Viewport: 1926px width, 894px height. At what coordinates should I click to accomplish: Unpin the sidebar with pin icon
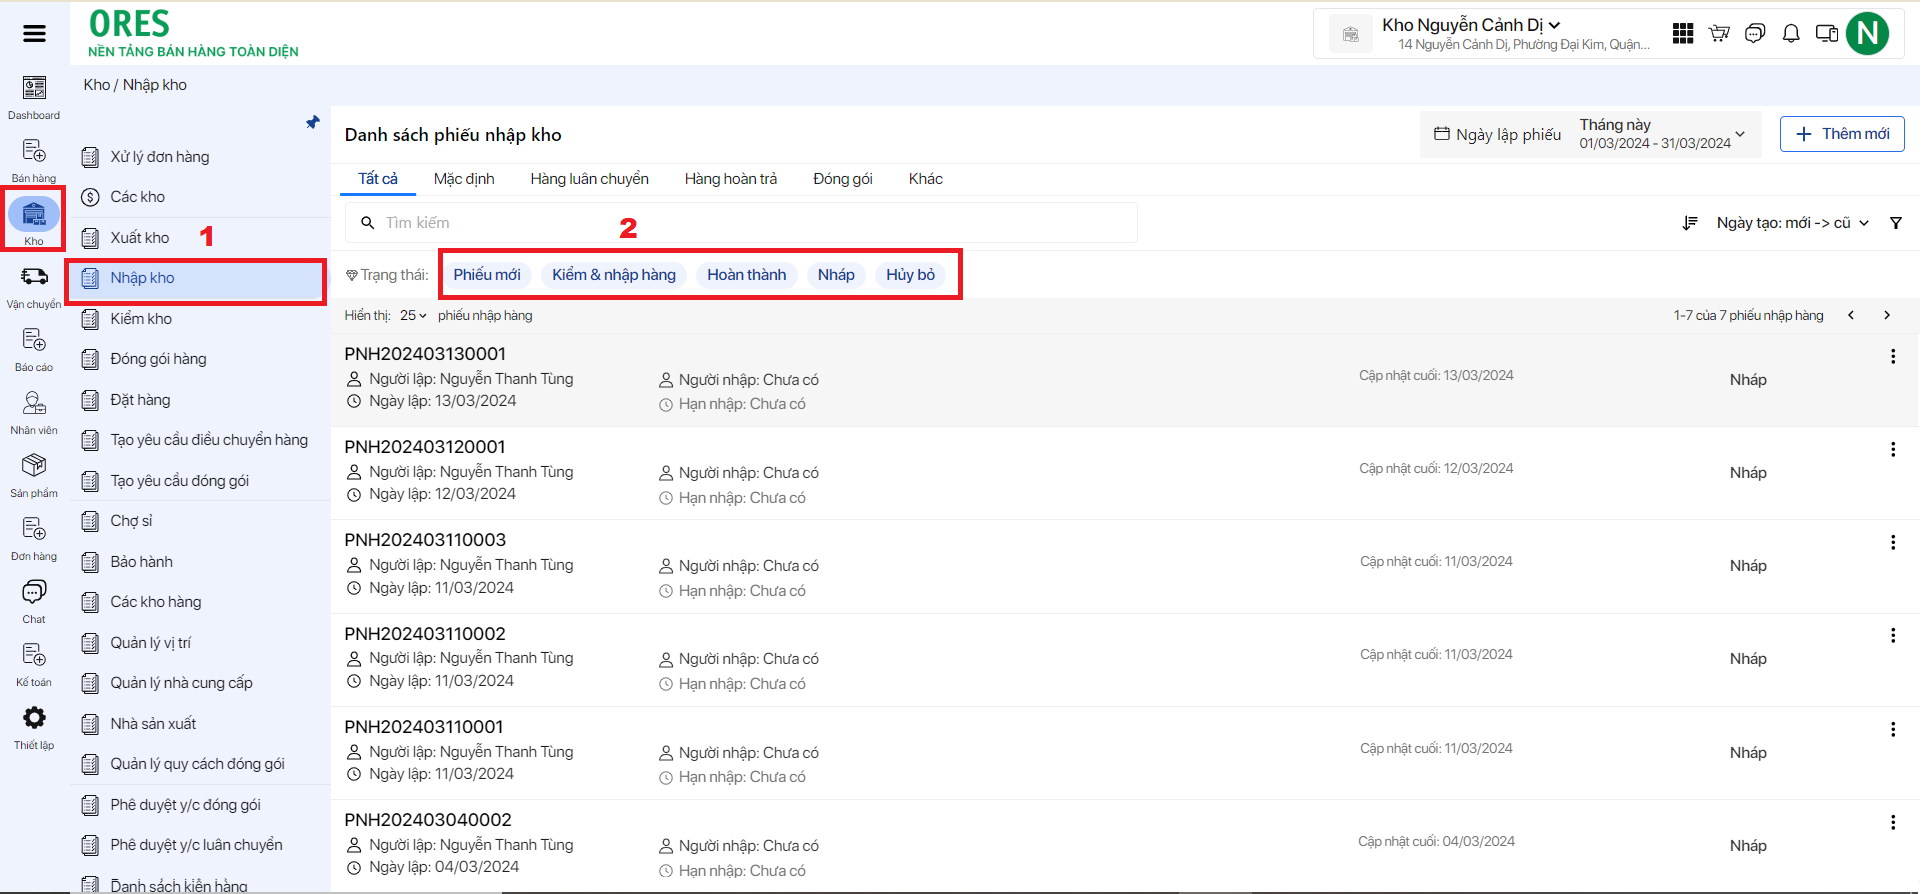pyautogui.click(x=313, y=123)
